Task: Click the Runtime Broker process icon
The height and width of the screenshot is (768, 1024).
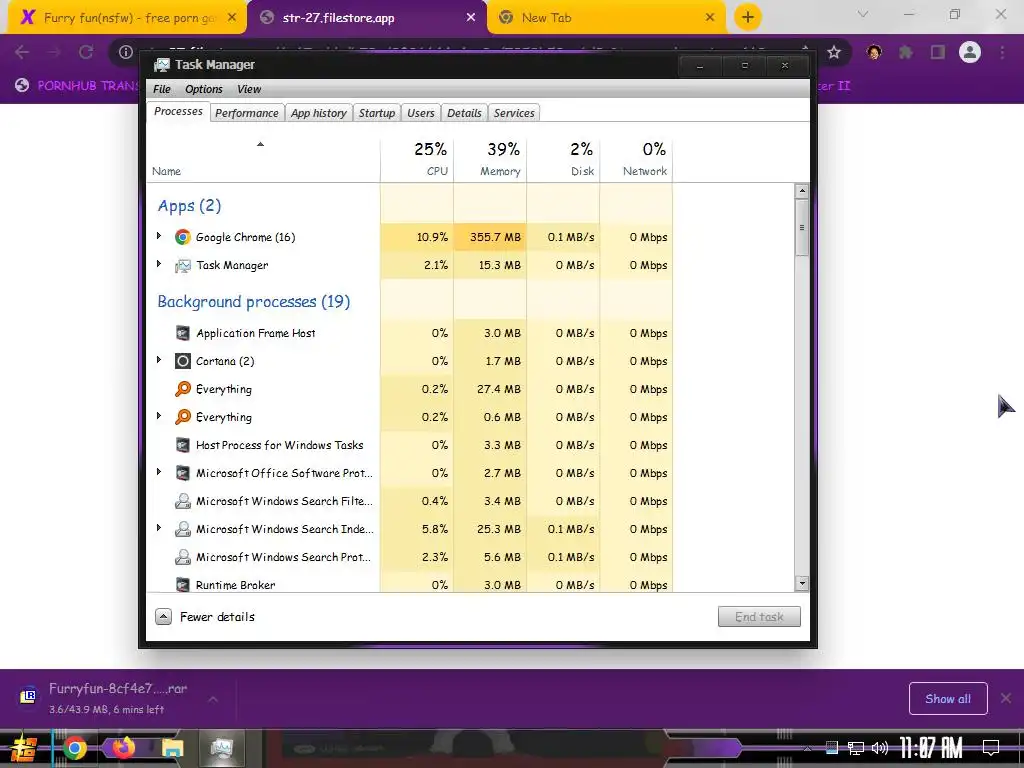Action: click(183, 584)
